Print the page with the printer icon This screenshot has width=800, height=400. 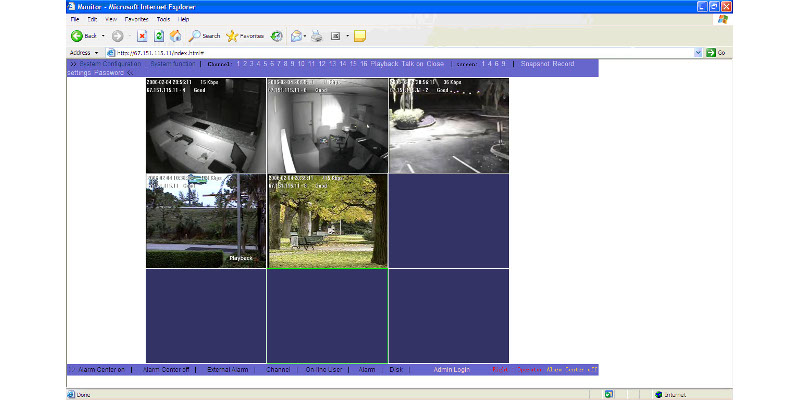pos(317,36)
